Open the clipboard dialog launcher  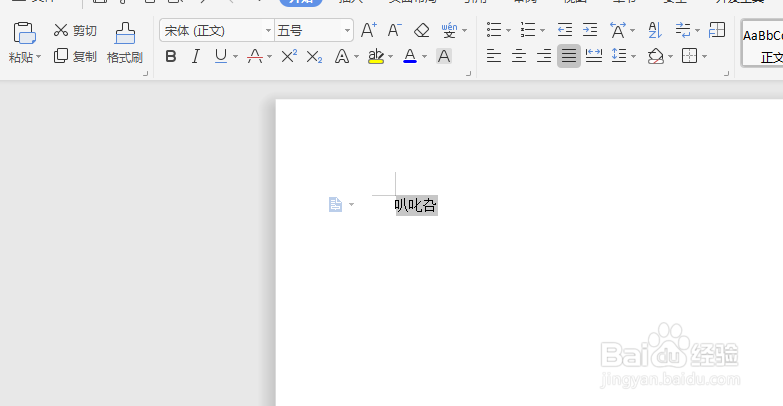(146, 74)
